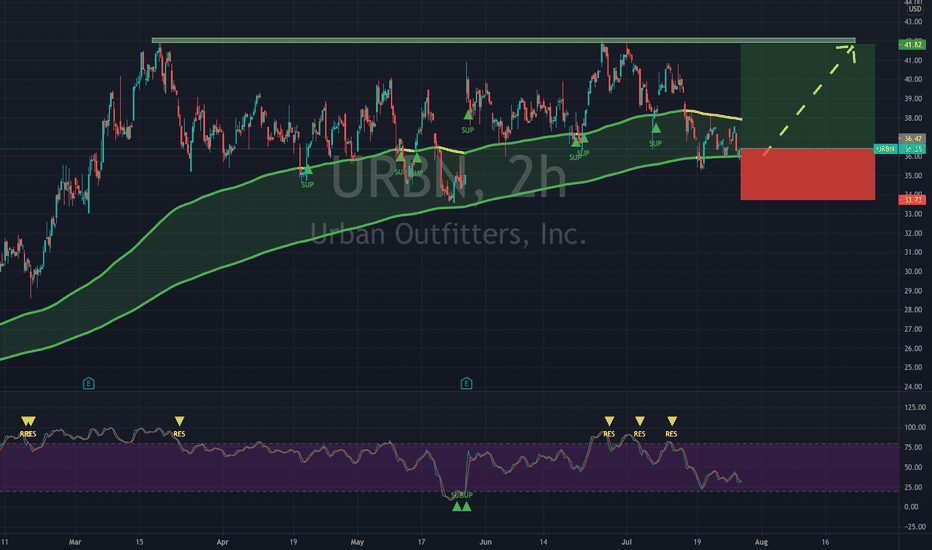Click SUP triangle marker just before June
The image size is (932, 550).
[468, 115]
